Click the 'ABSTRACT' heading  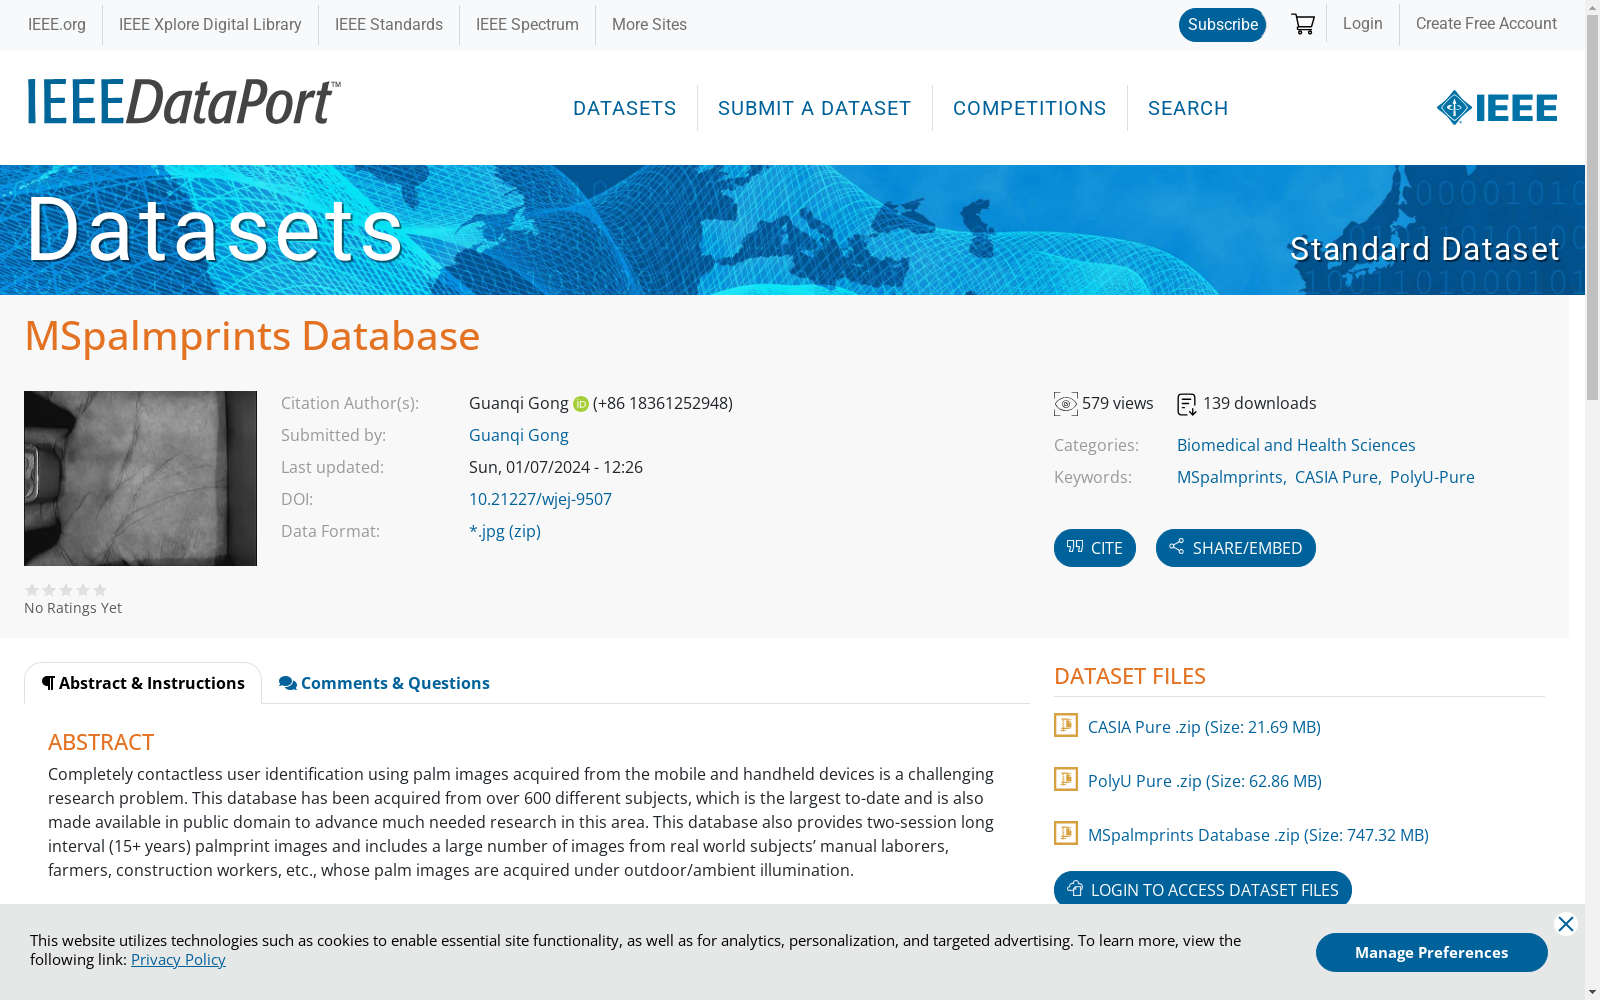coord(101,742)
